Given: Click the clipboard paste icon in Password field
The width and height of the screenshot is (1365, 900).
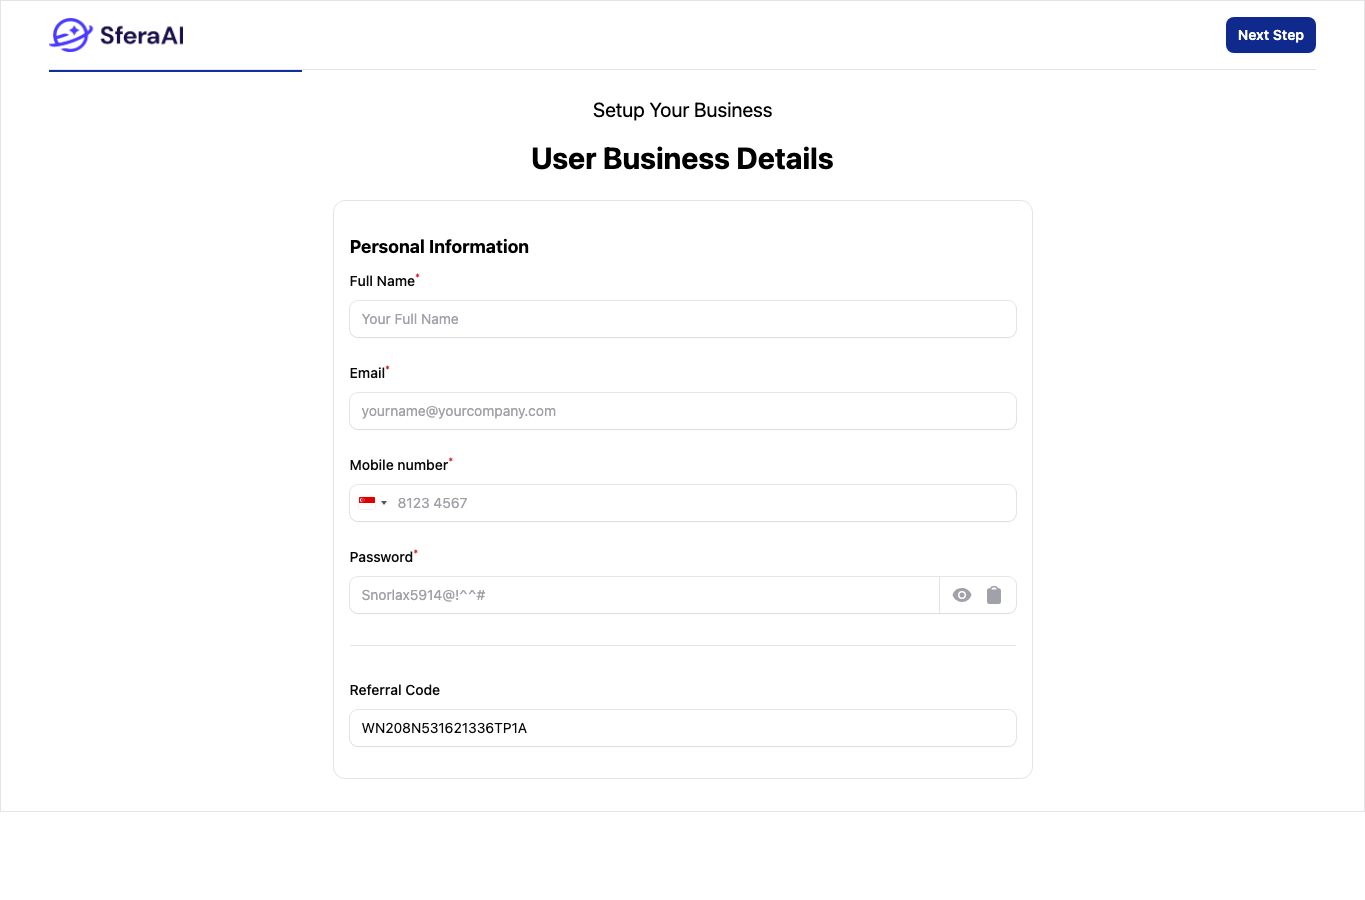Looking at the screenshot, I should (x=994, y=595).
